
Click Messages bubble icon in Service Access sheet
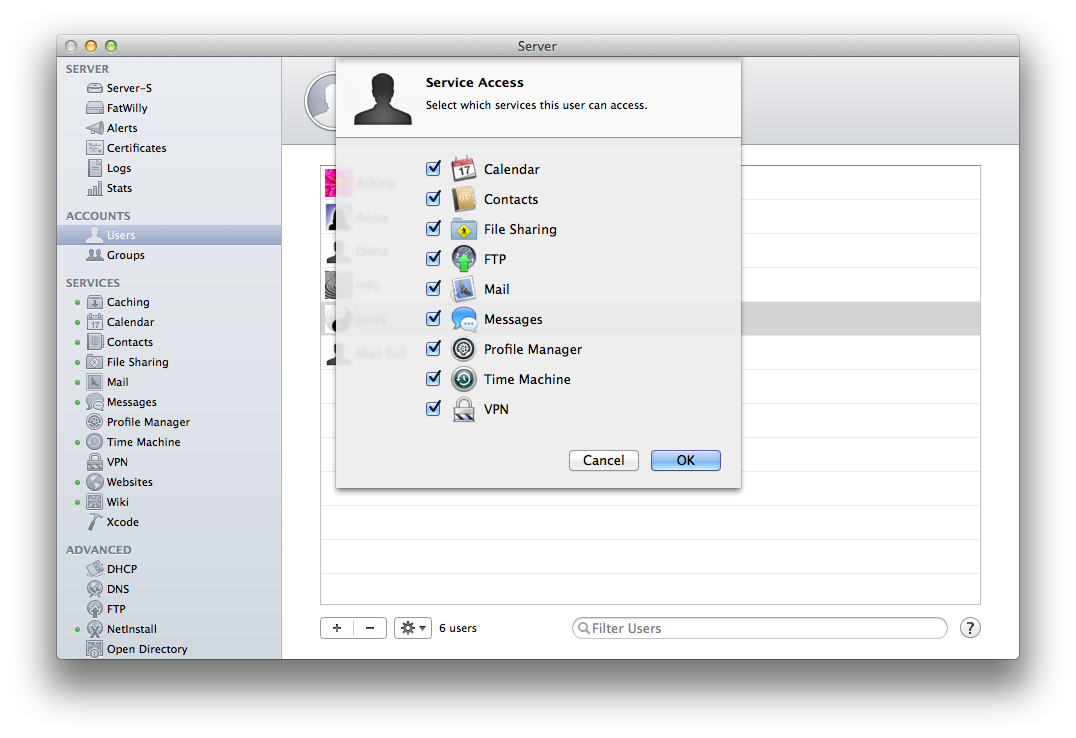click(x=464, y=319)
